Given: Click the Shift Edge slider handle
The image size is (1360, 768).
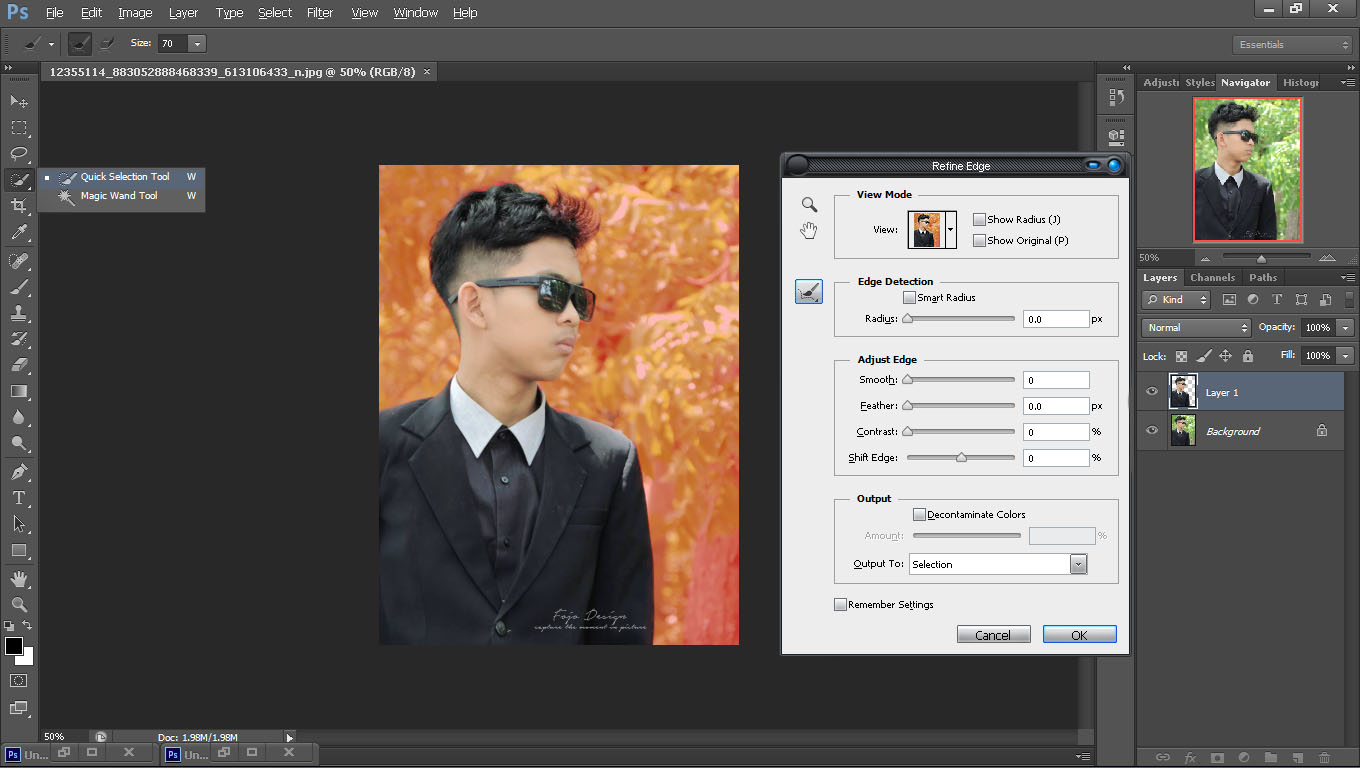Looking at the screenshot, I should (x=961, y=458).
